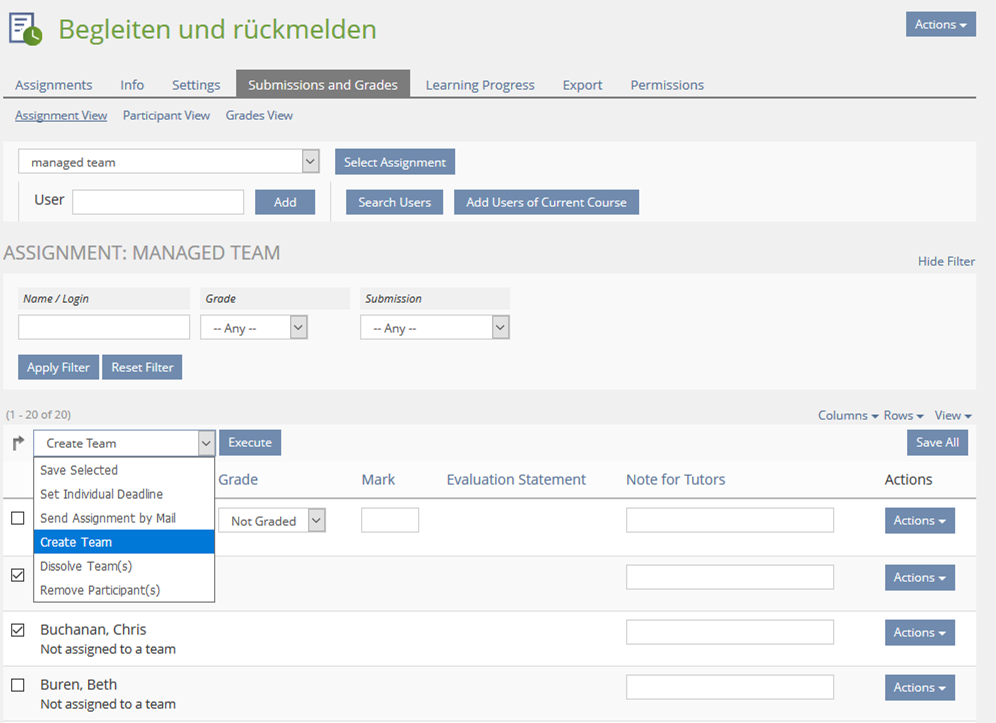Viewport: 996px width, 723px height.
Task: Open the Participant View subtab
Action: pos(166,116)
